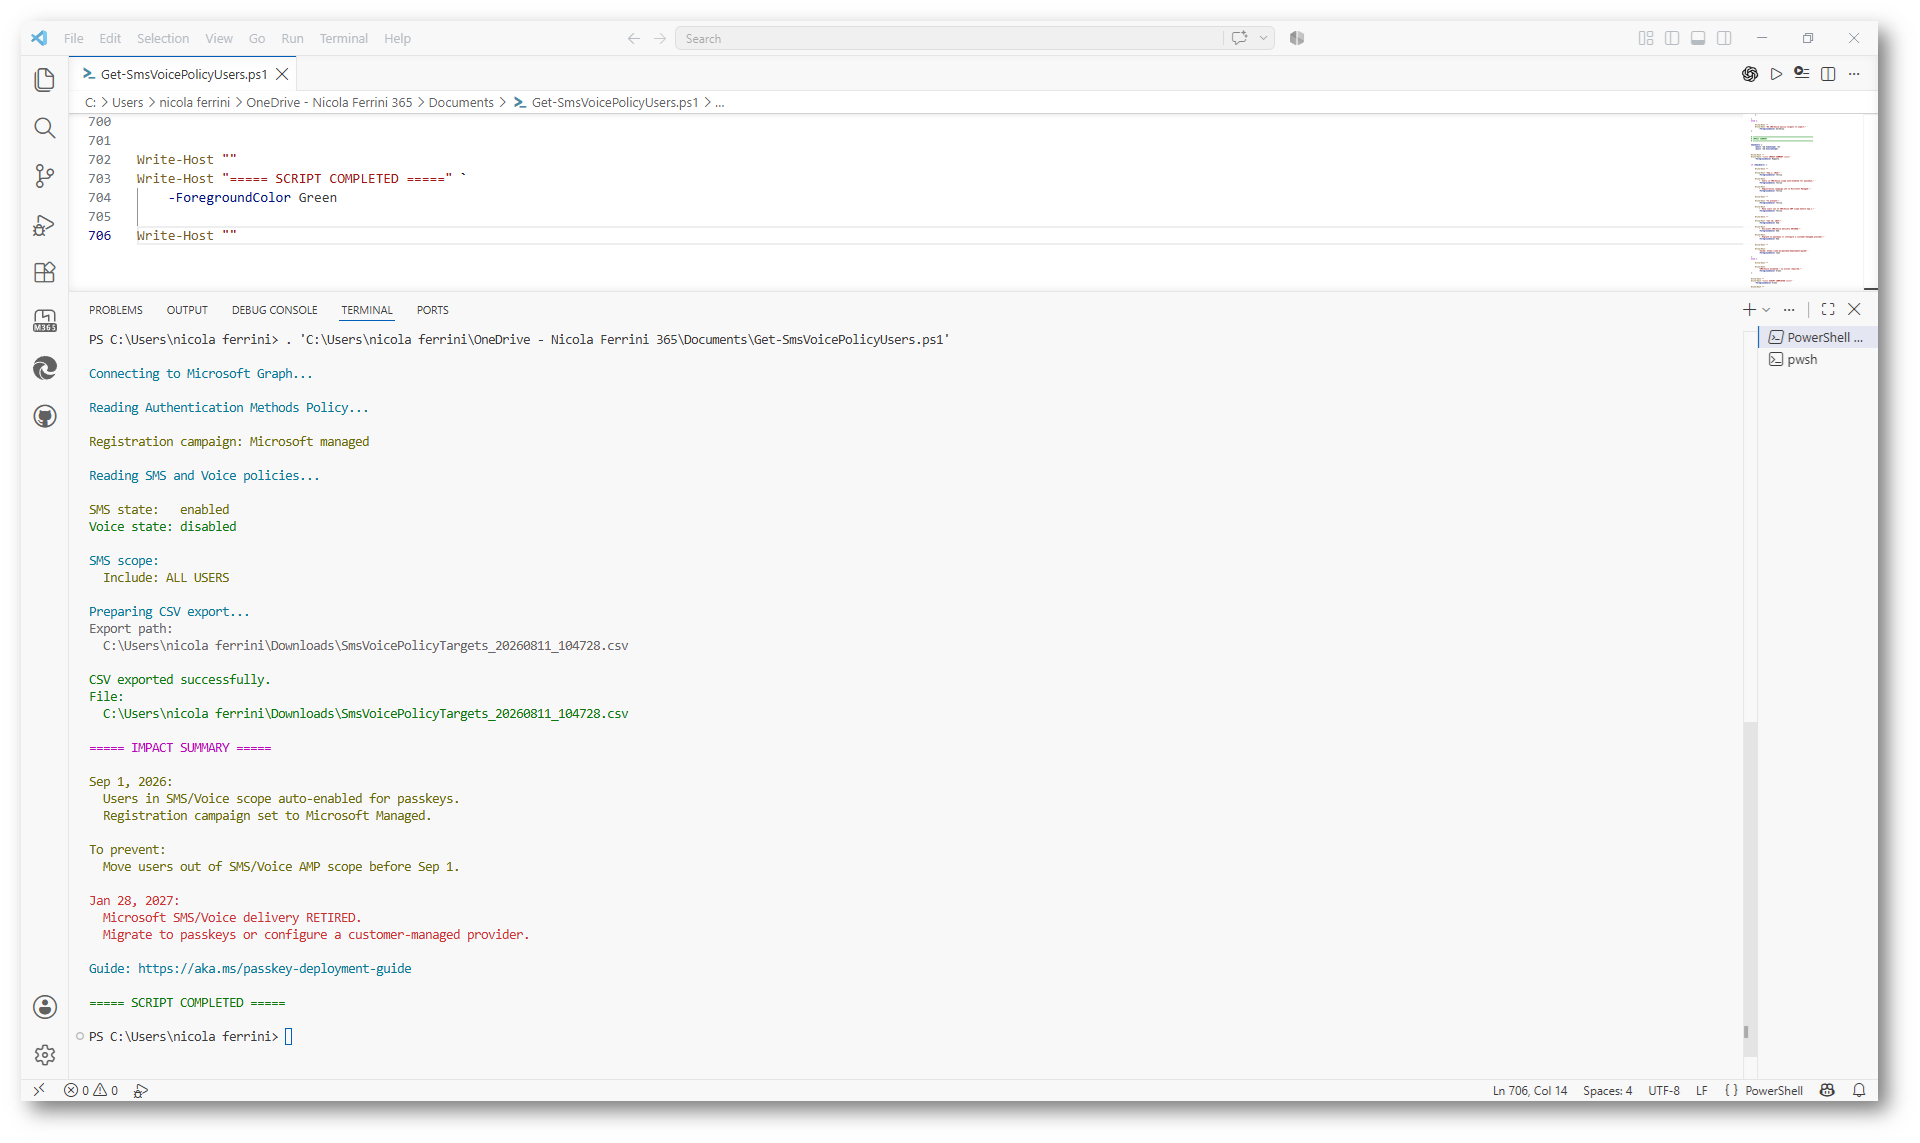The width and height of the screenshot is (1920, 1143).
Task: Show errors and warnings from the status bar
Action: click(x=91, y=1090)
